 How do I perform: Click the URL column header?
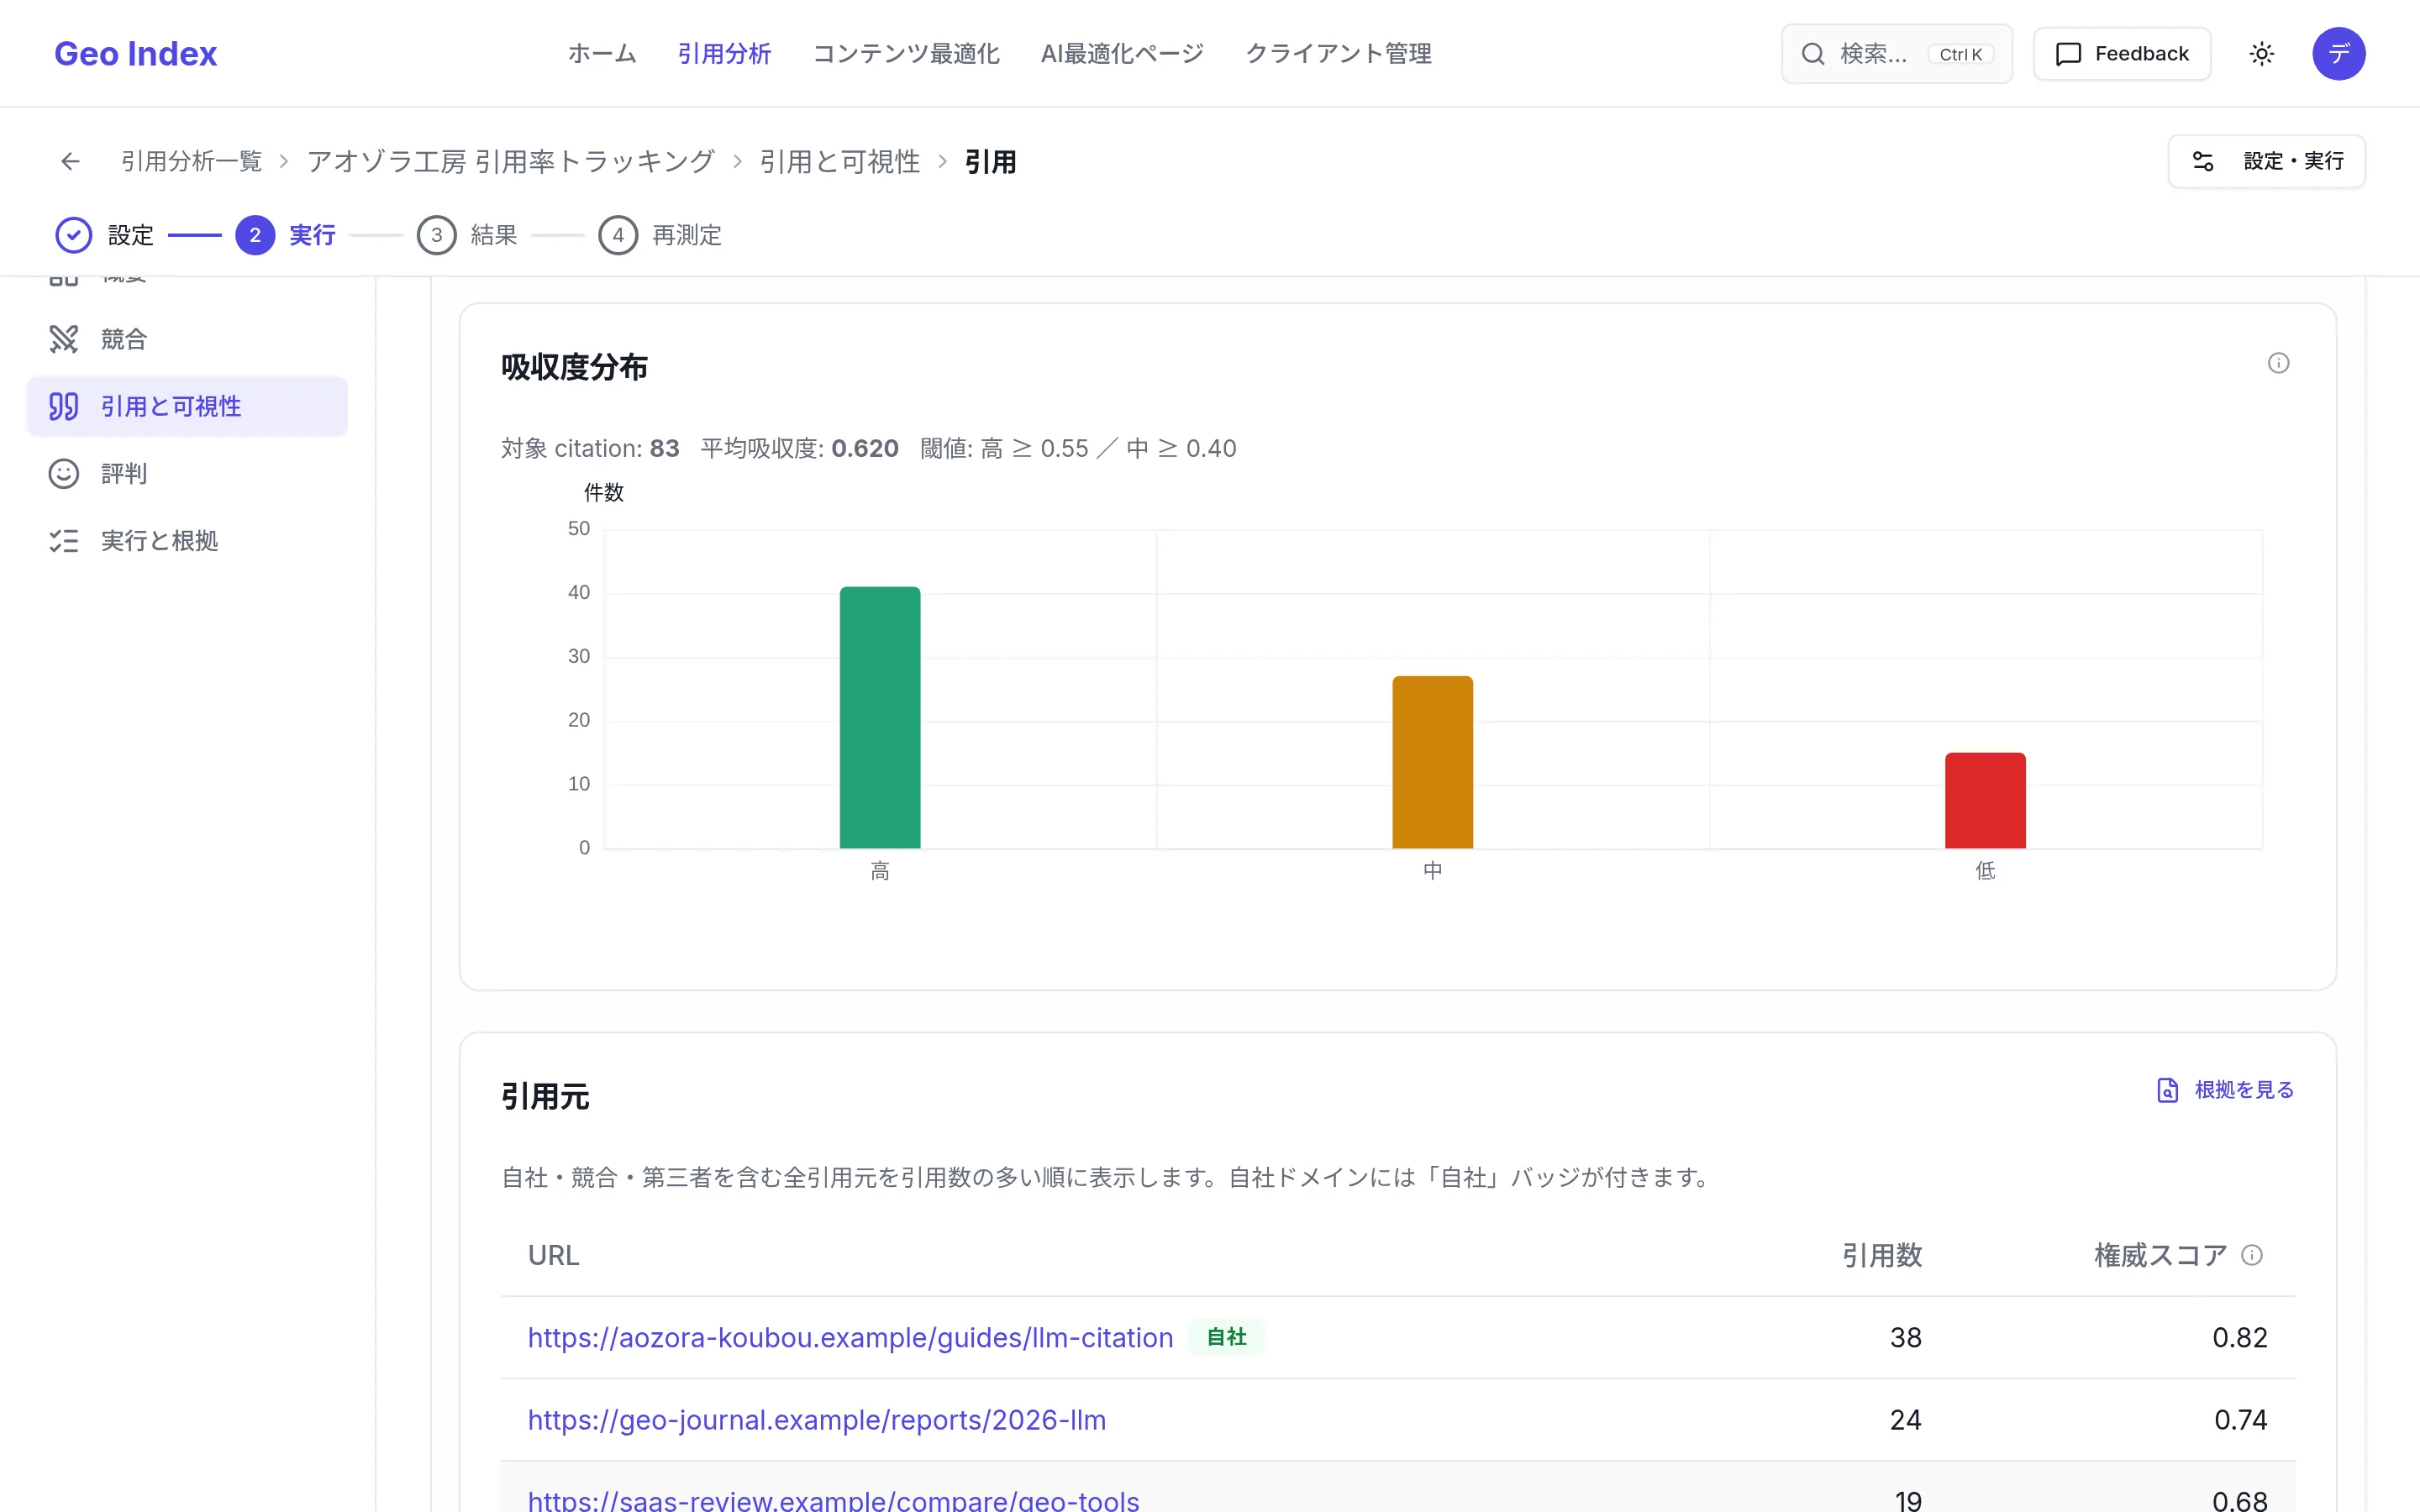tap(553, 1255)
